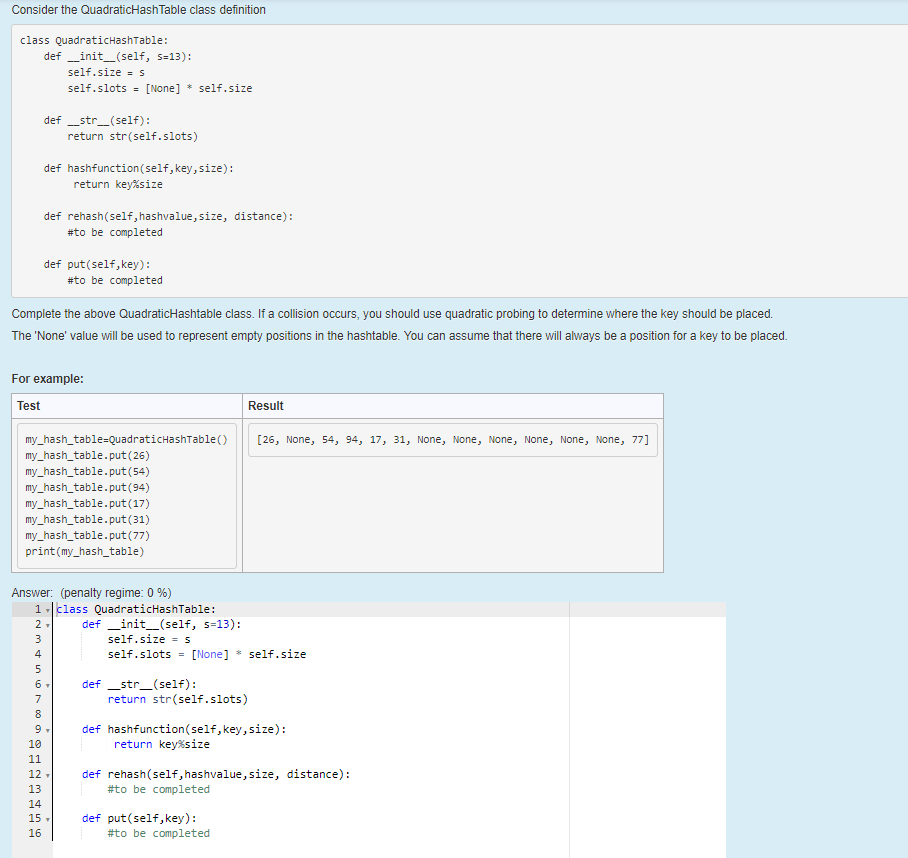Click 'return str(self.slots)' in the answer editor
The image size is (908, 858).
click(x=178, y=699)
